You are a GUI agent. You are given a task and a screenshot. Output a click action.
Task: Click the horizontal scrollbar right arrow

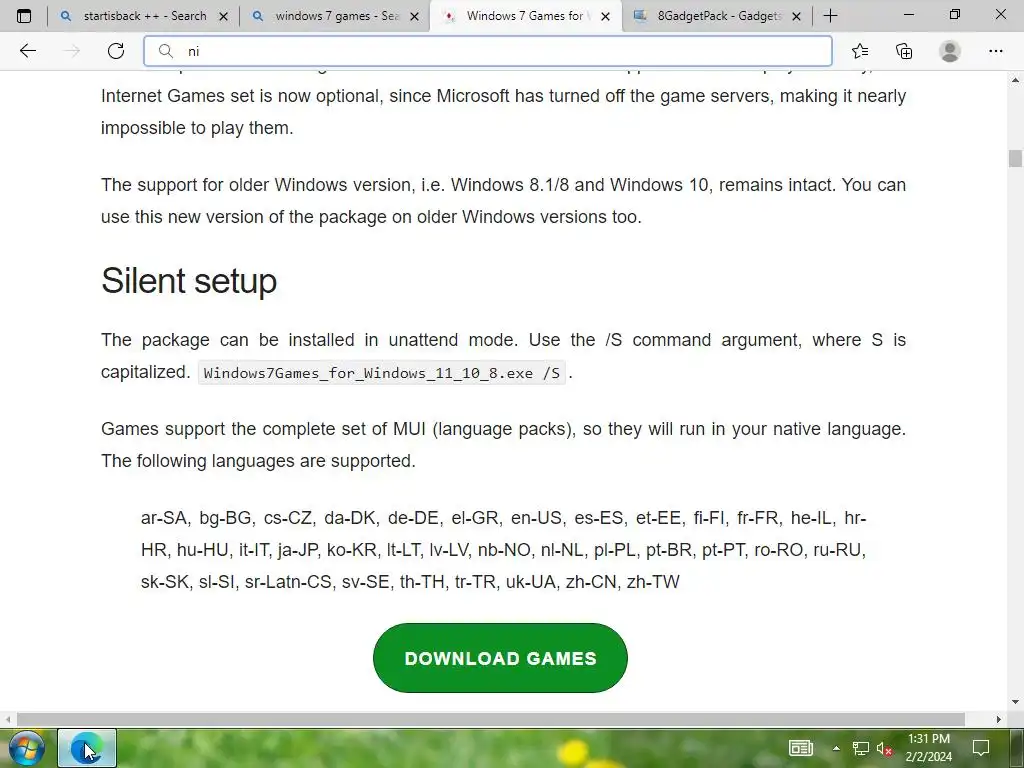point(999,719)
